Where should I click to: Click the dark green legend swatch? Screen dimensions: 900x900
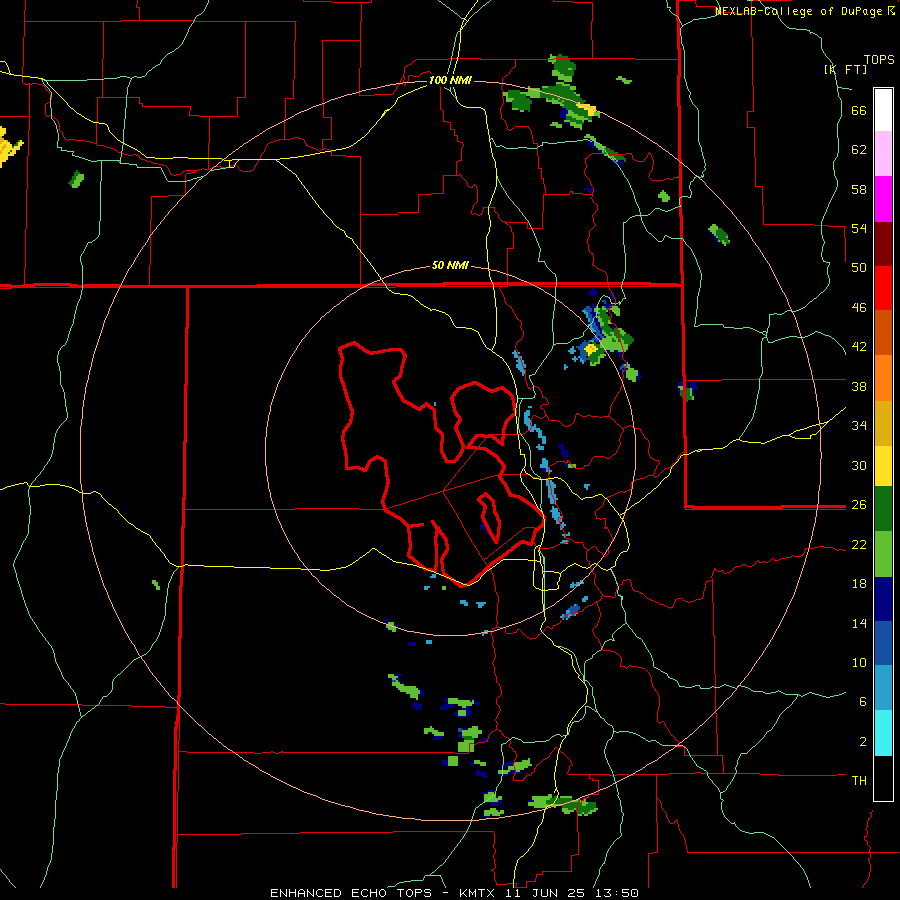coord(883,509)
